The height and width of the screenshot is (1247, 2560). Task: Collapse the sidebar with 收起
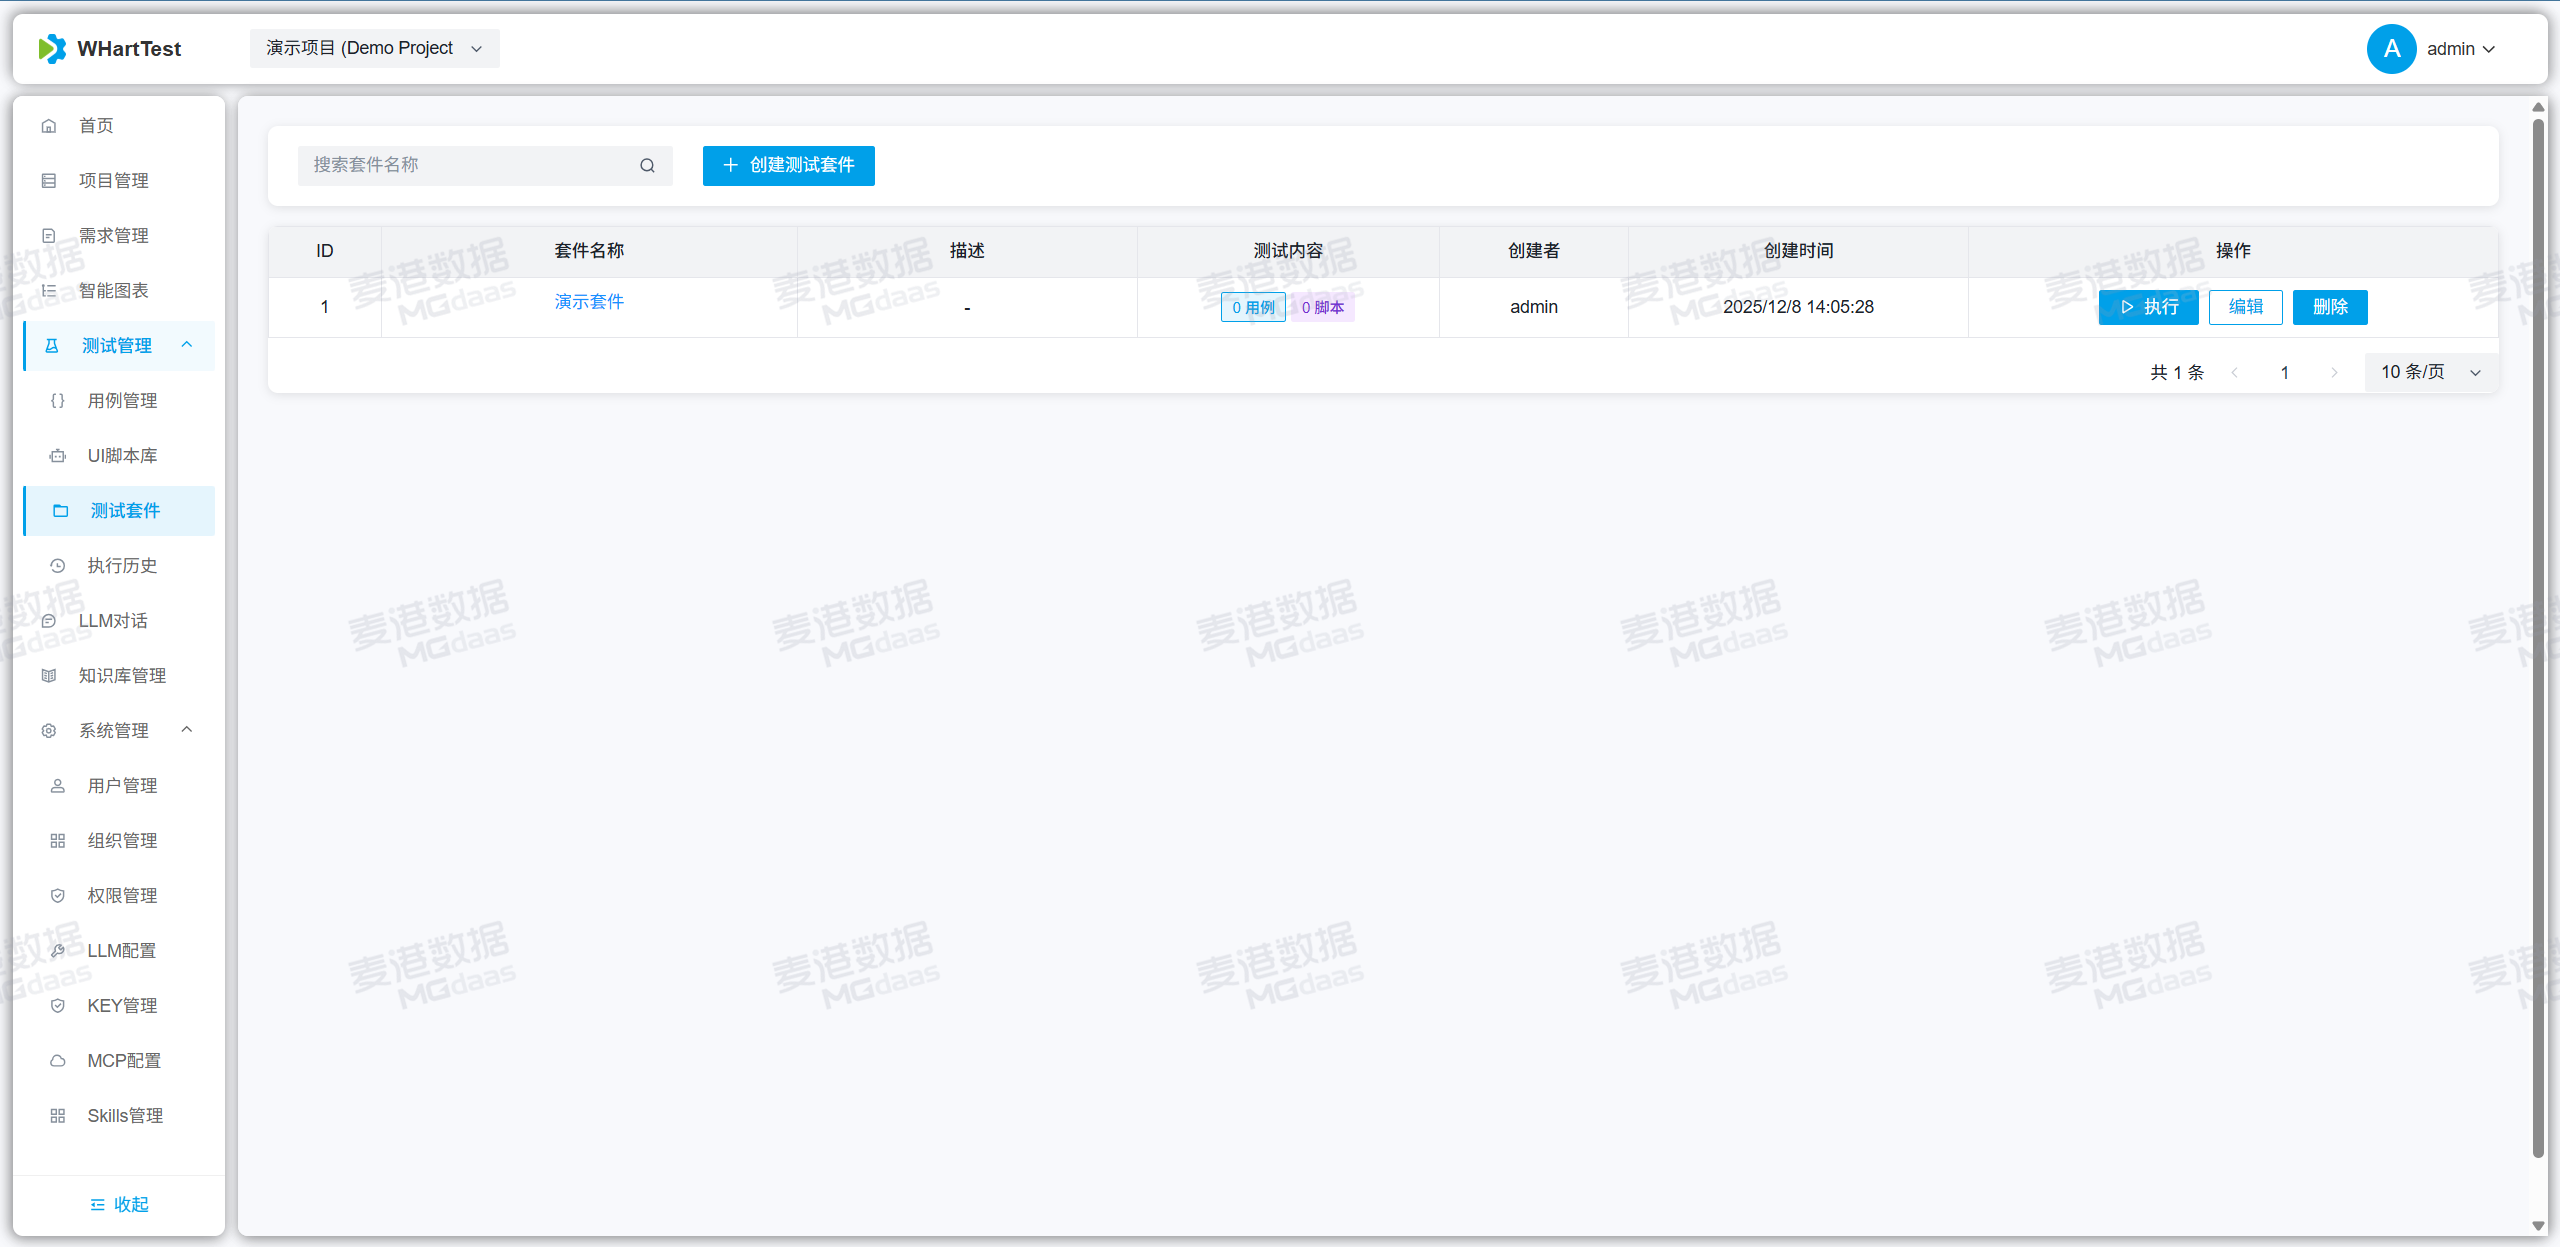[x=119, y=1204]
